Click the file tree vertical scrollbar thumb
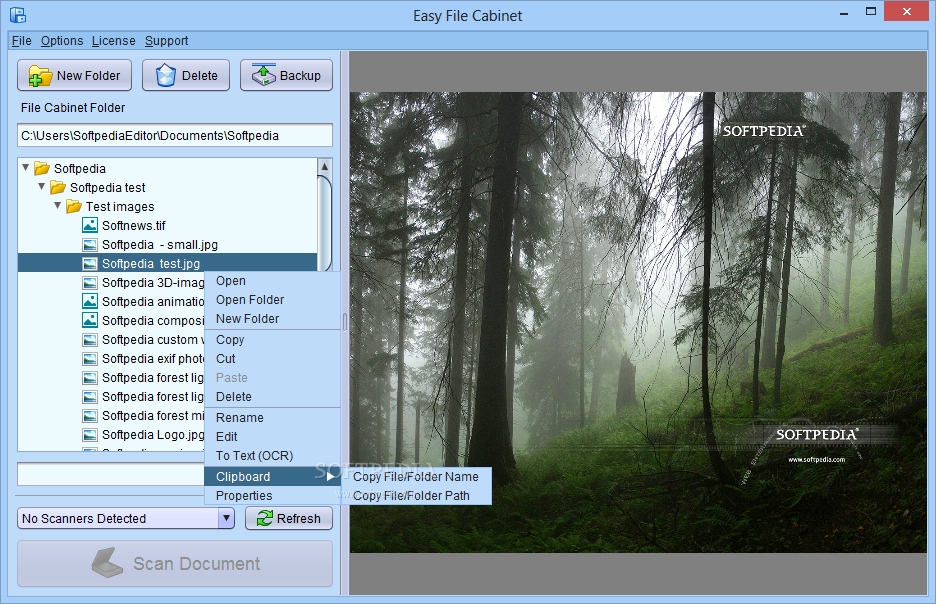 [324, 223]
